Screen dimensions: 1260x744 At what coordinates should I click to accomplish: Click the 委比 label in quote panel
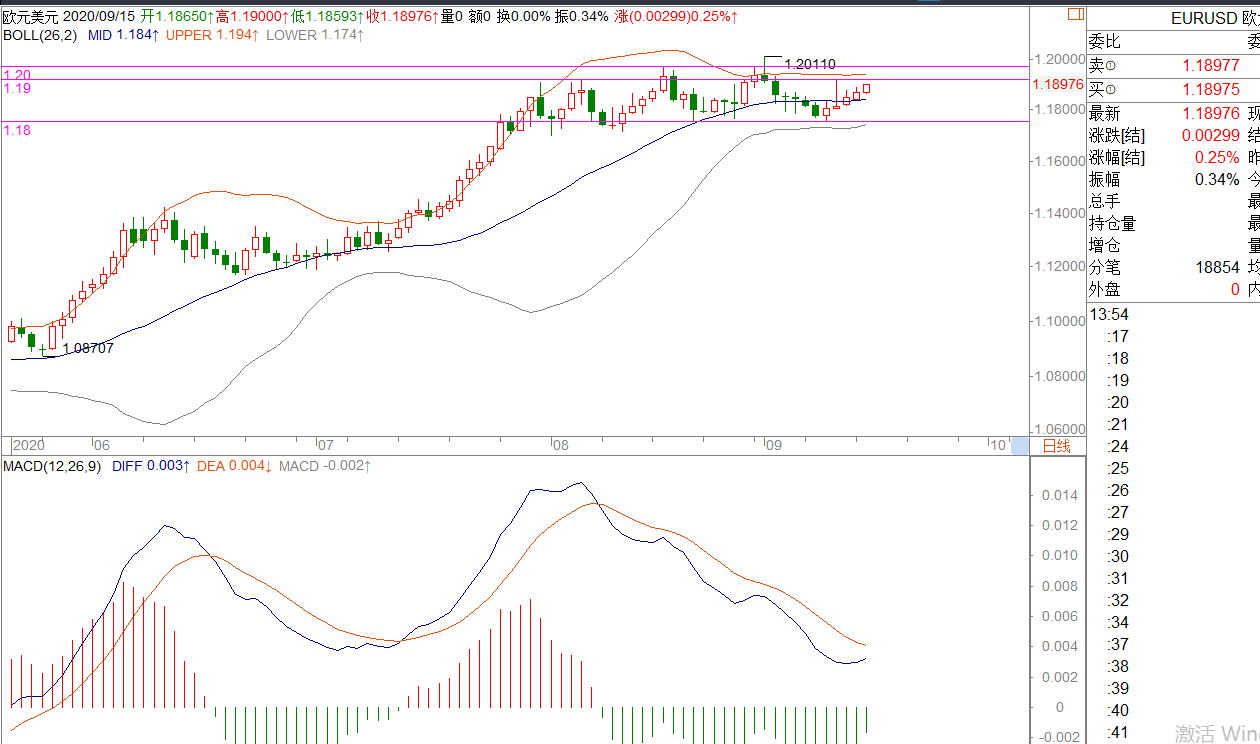click(1105, 41)
